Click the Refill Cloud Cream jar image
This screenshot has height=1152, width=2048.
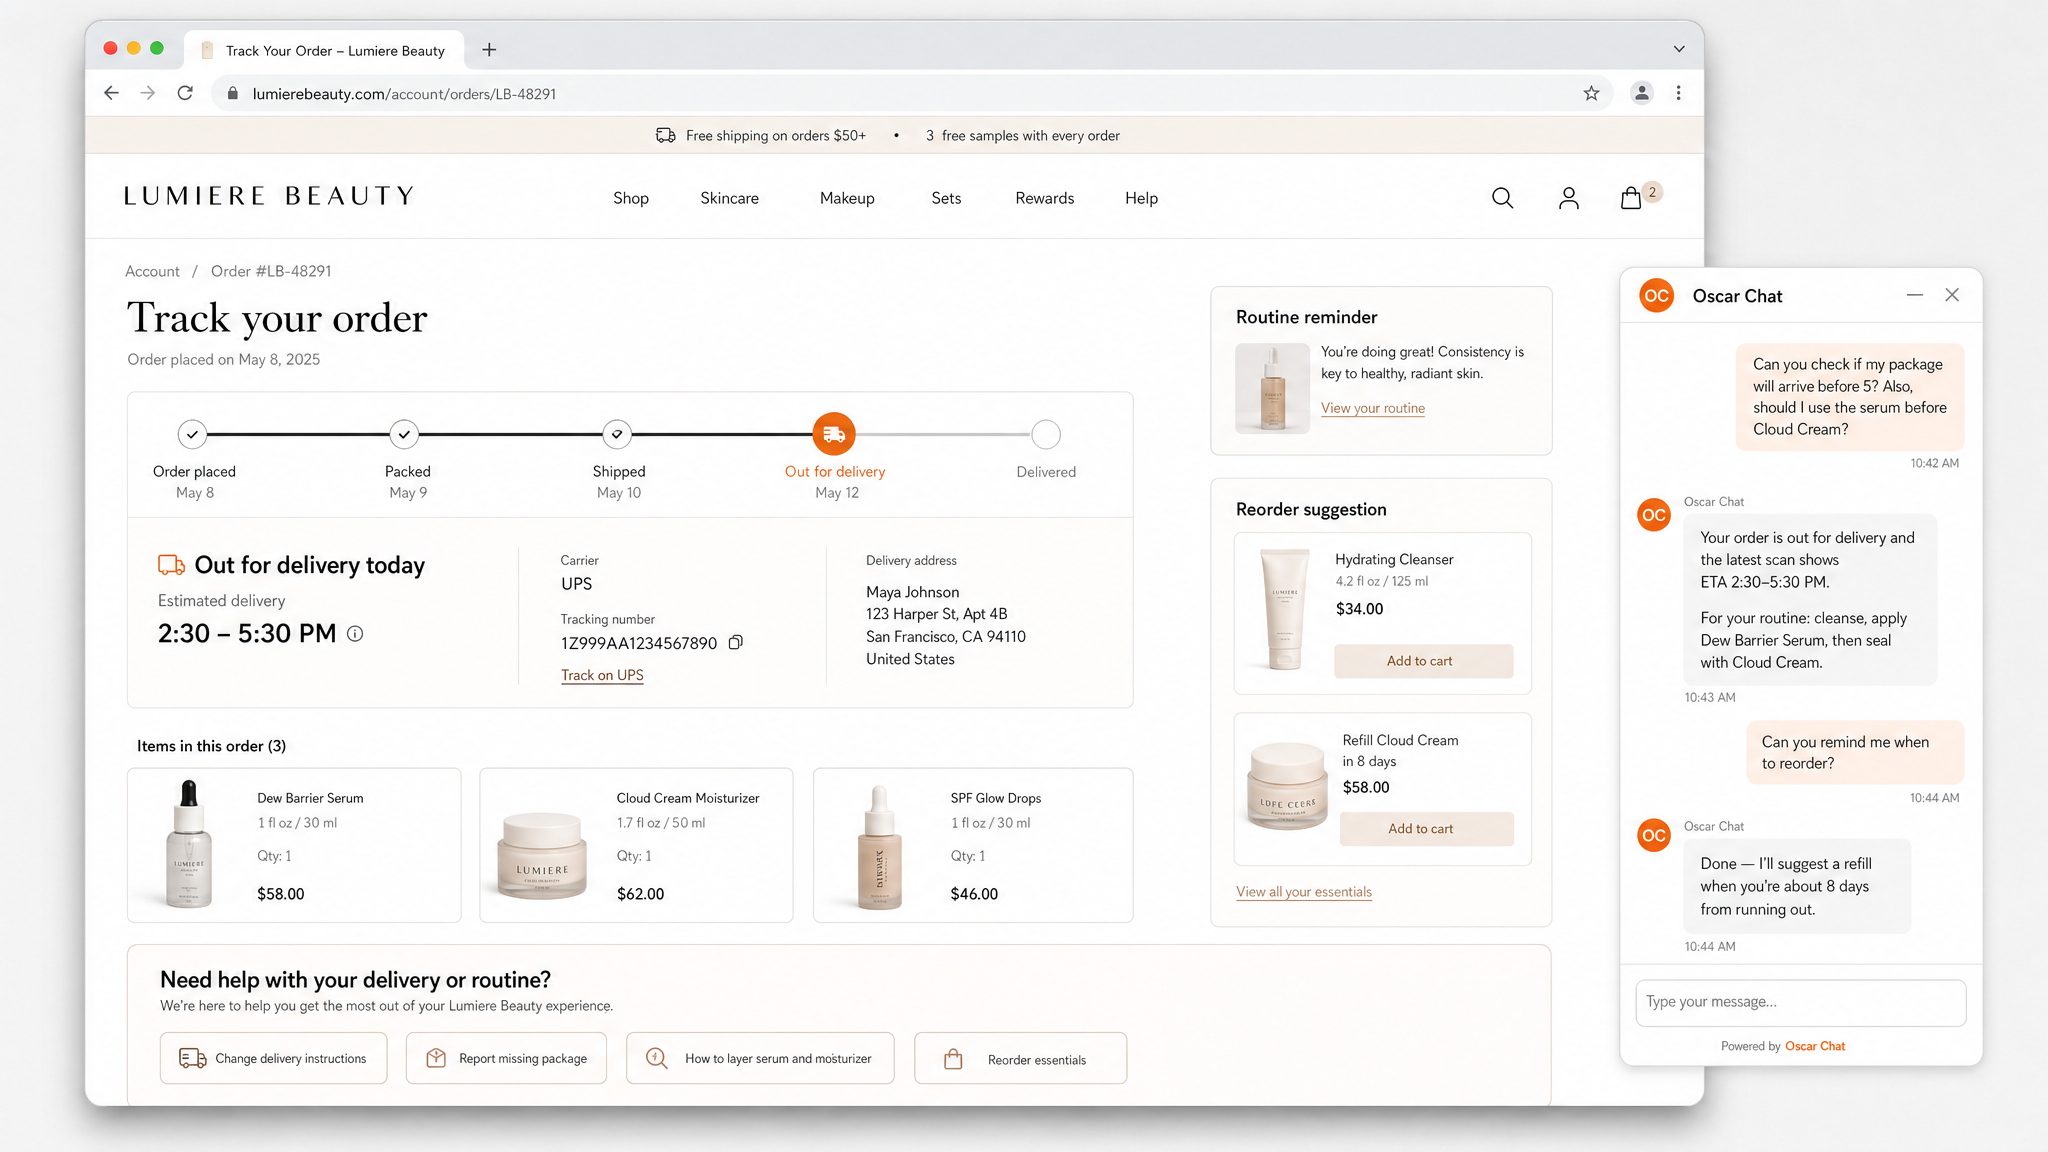(1287, 785)
